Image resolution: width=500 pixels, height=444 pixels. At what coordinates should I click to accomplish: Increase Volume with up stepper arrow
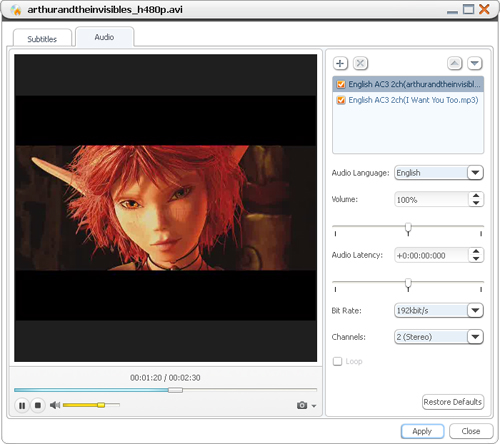point(476,196)
